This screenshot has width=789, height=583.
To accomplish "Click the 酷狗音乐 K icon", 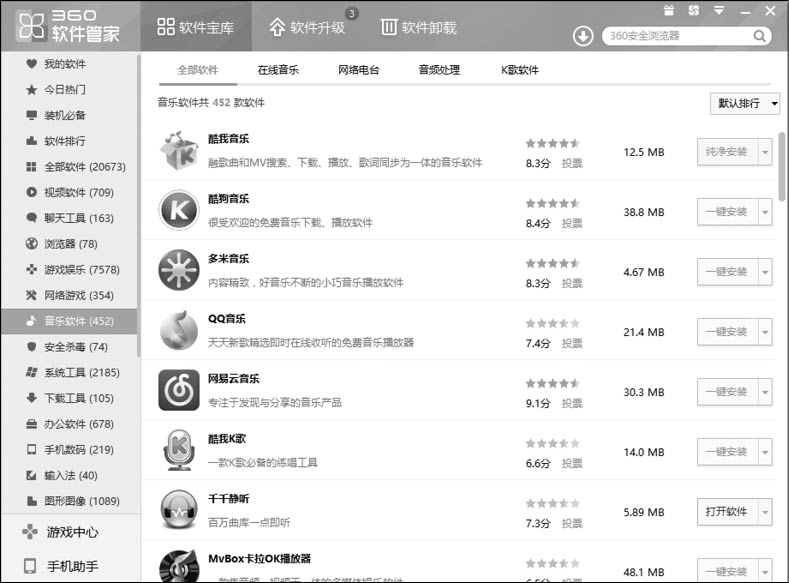I will coord(179,210).
